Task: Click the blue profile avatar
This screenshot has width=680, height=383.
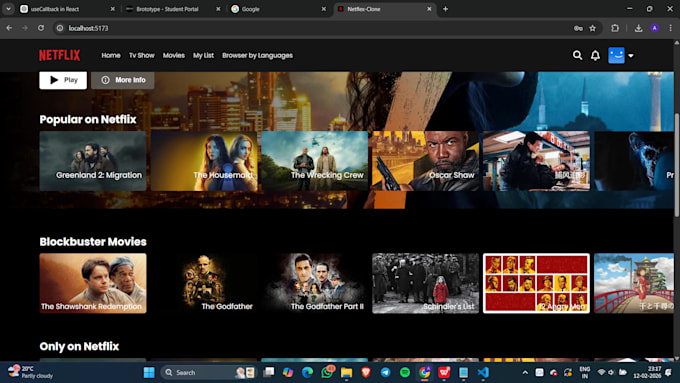Action: pyautogui.click(x=616, y=56)
